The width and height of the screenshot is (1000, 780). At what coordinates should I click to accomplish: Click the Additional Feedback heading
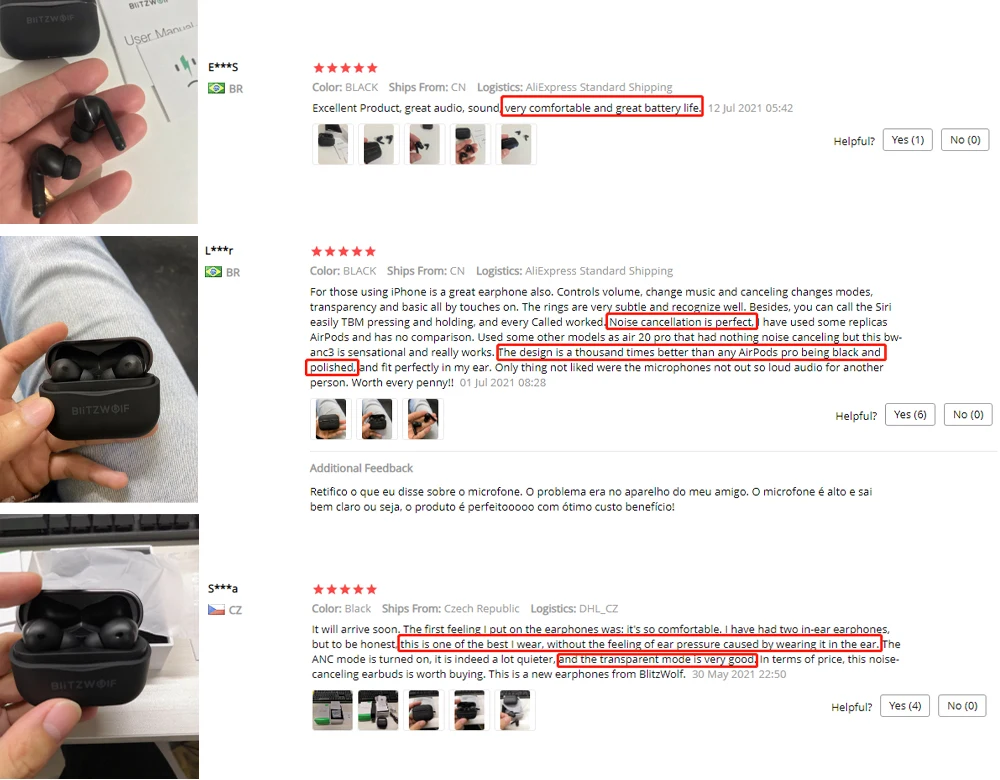(361, 468)
